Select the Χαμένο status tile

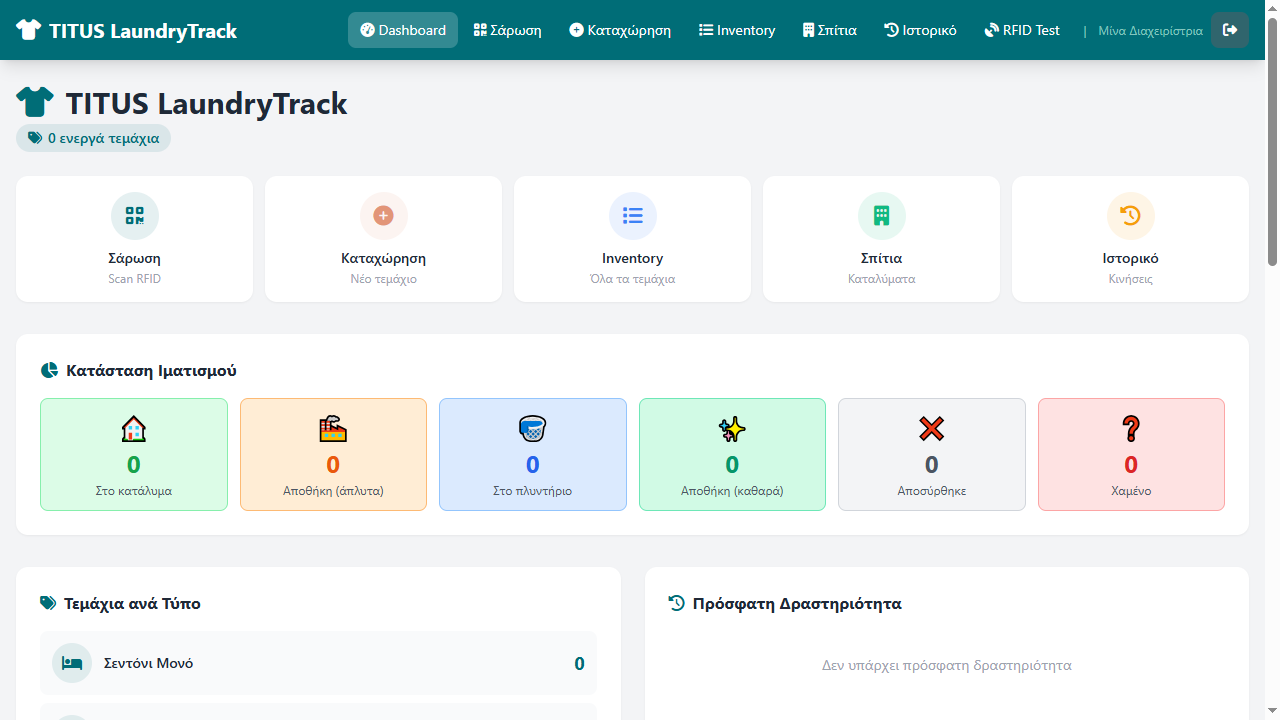pos(1131,455)
